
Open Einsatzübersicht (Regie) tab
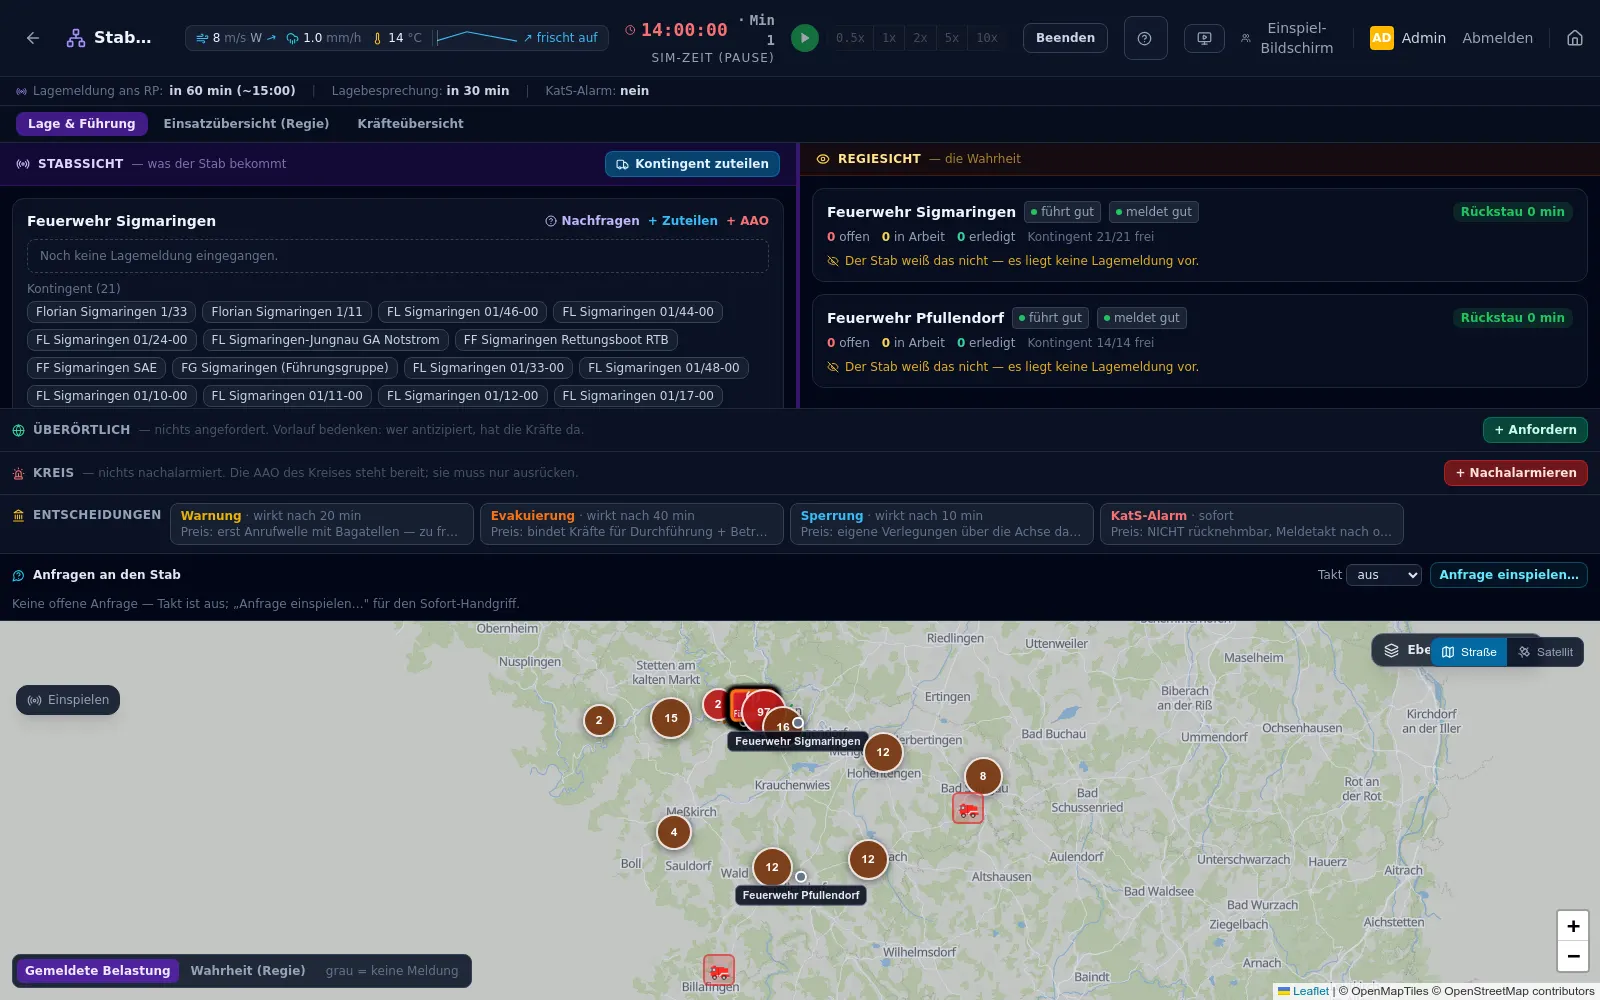point(246,124)
